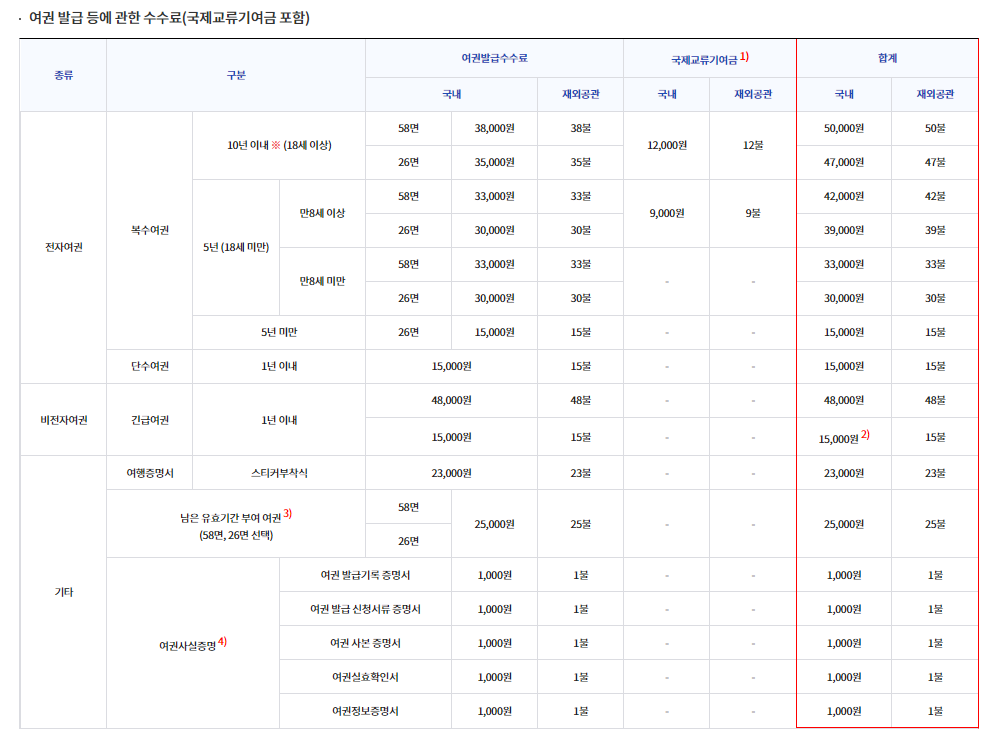Select the '42,000원' total
Screen dimensions: 990x737
tap(844, 196)
